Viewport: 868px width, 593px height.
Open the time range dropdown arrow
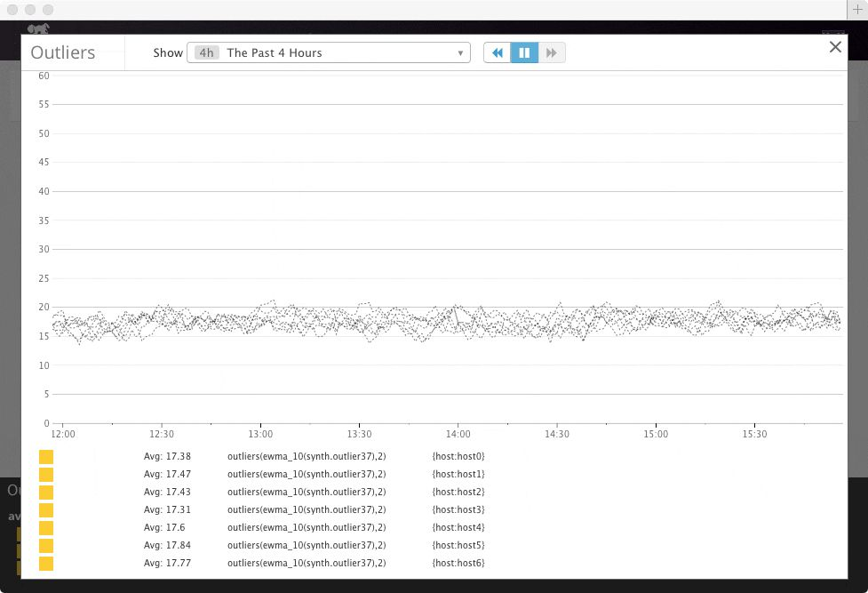460,53
